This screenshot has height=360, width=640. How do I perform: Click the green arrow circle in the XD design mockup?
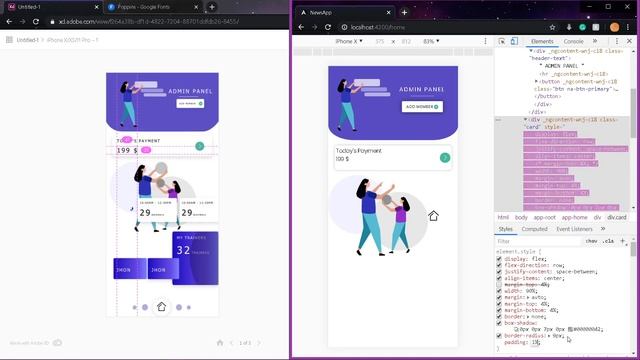200,146
